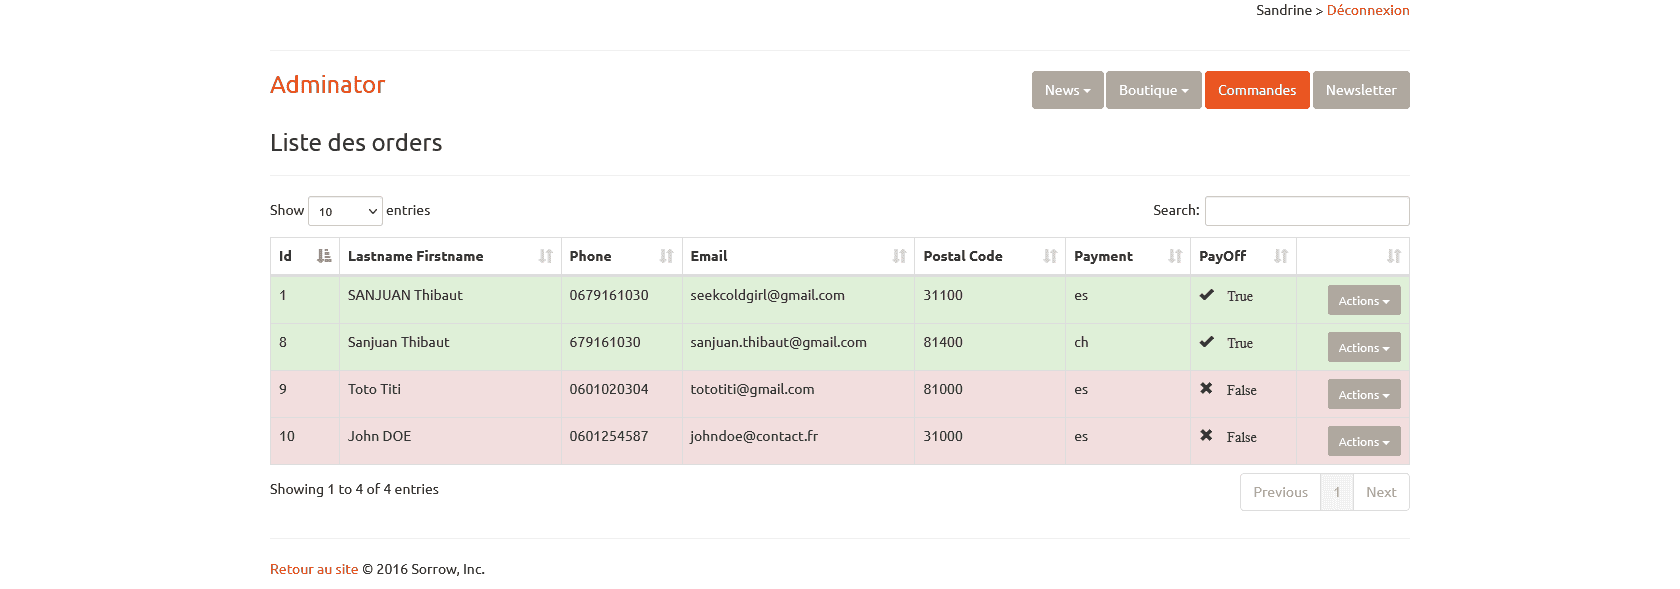Click sort arrows on Payment column
Image resolution: width=1680 pixels, height=589 pixels.
click(1176, 256)
